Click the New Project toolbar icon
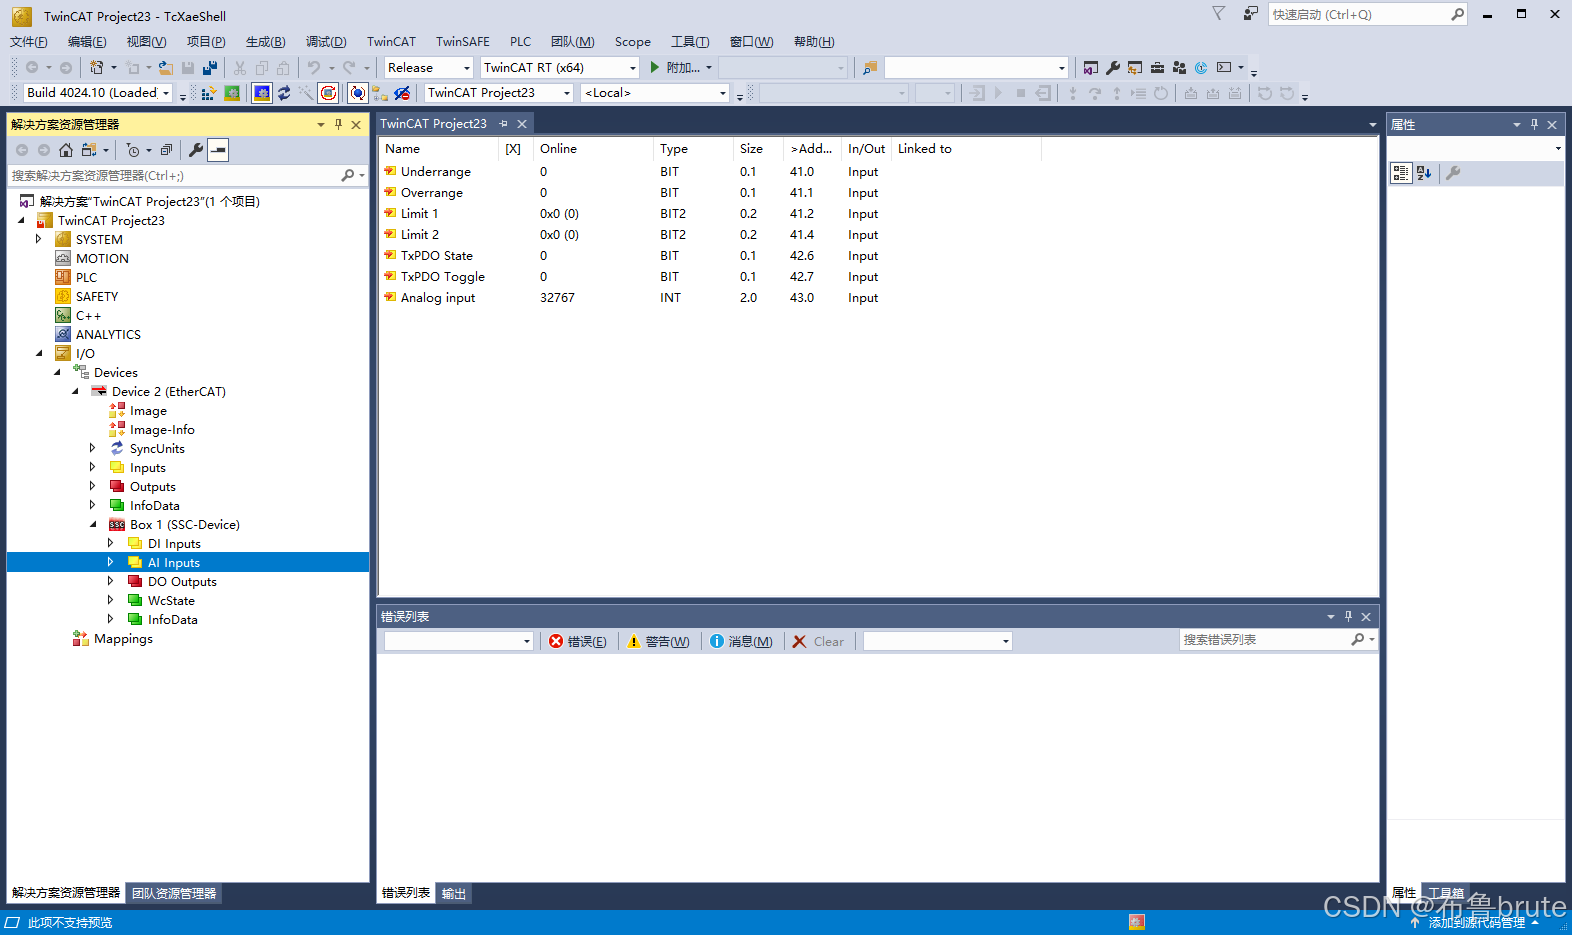Image resolution: width=1572 pixels, height=935 pixels. (97, 68)
